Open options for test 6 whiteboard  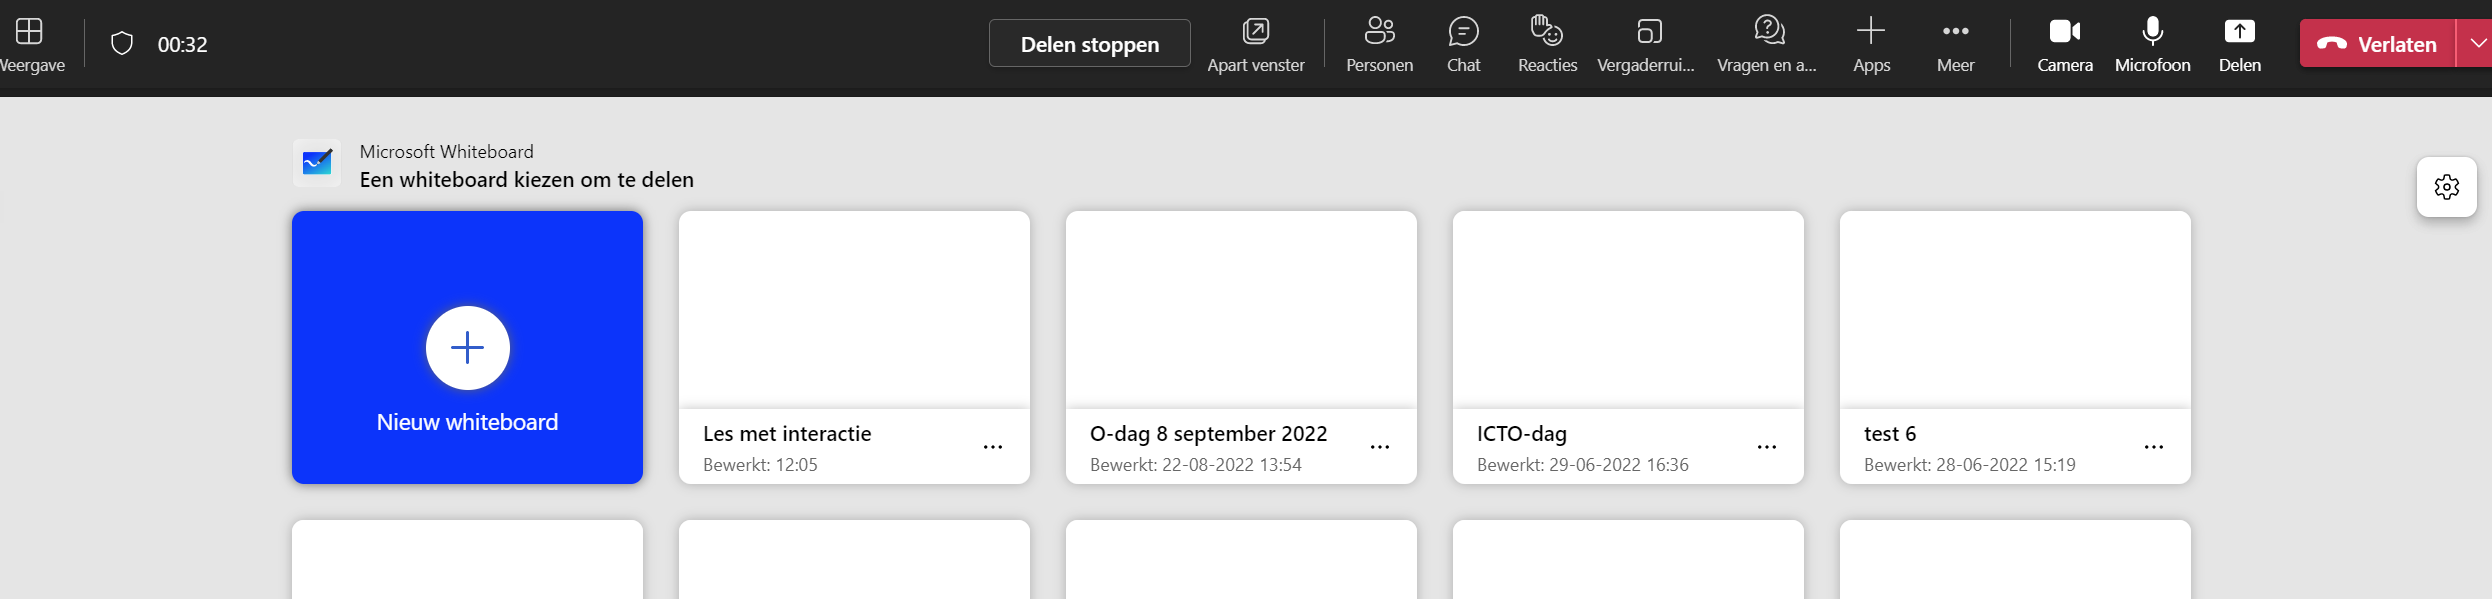click(2154, 447)
